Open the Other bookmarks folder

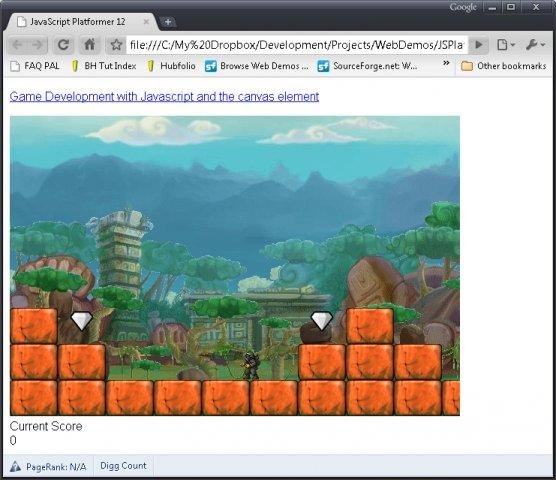pos(504,66)
